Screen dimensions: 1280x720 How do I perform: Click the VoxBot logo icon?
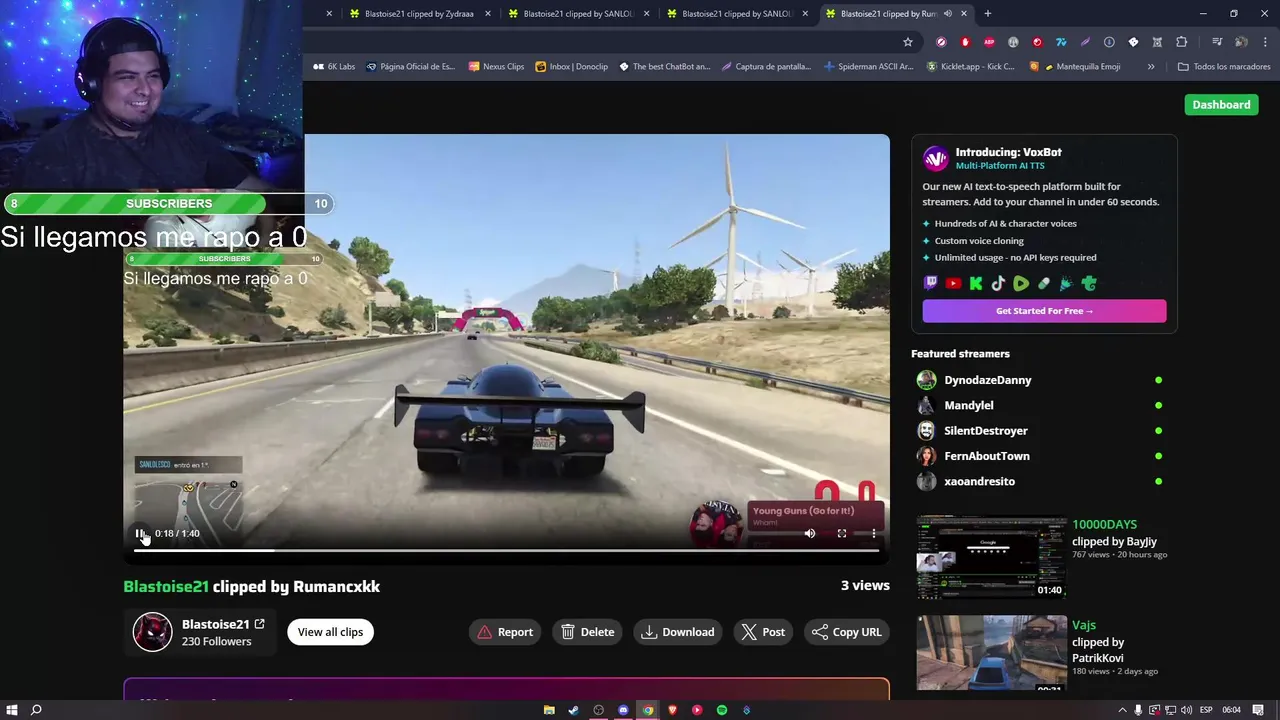(x=935, y=158)
